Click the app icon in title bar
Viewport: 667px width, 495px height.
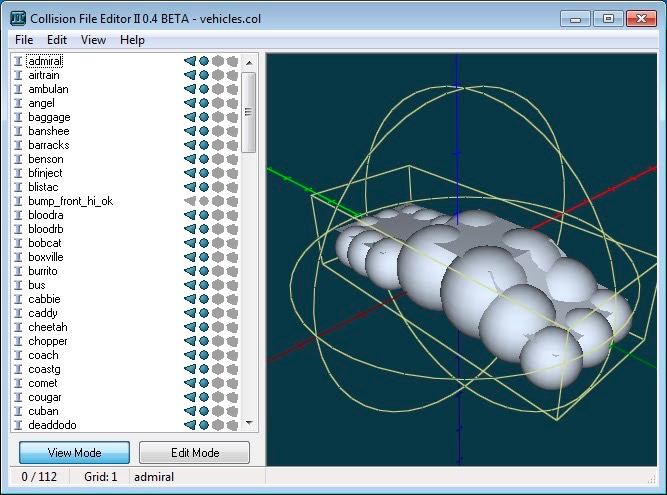18,18
